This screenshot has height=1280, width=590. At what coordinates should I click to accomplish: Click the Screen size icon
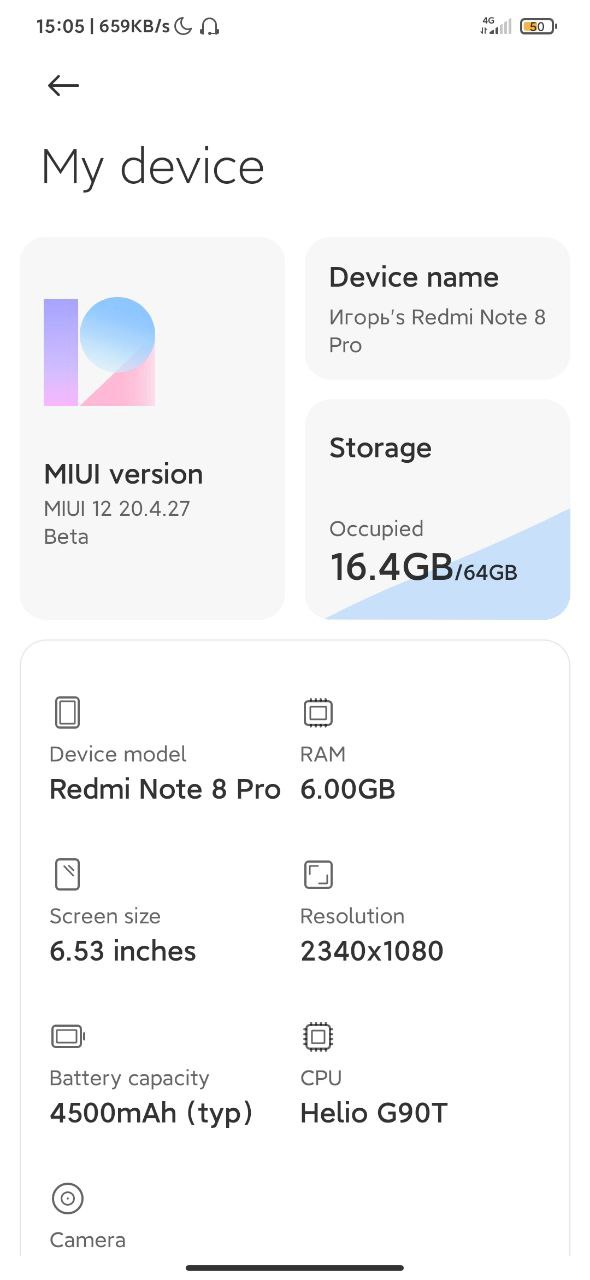click(x=67, y=875)
